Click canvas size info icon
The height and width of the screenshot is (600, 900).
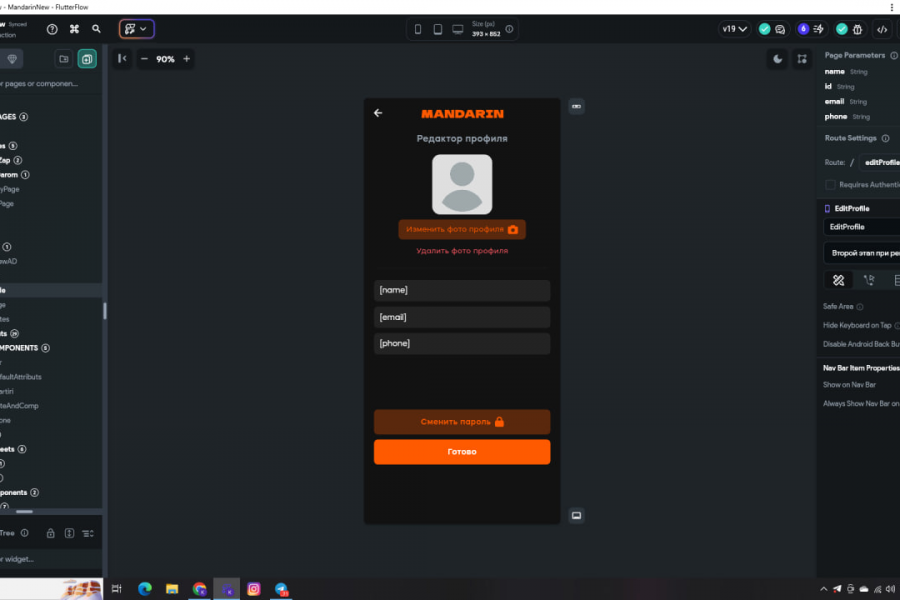coord(509,29)
